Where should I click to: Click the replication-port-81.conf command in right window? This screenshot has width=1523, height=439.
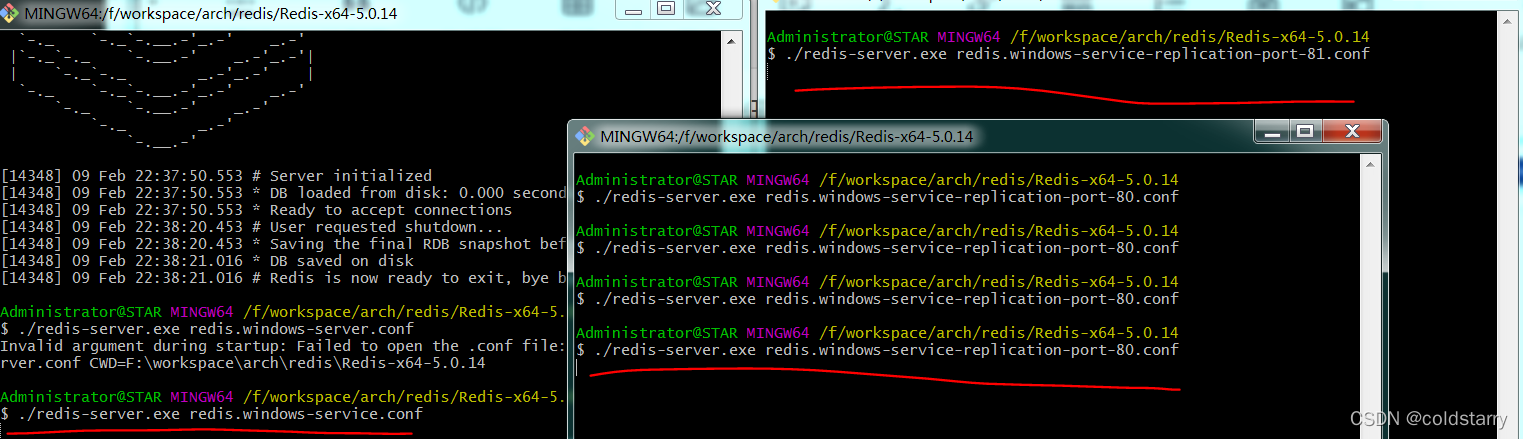(x=1068, y=54)
